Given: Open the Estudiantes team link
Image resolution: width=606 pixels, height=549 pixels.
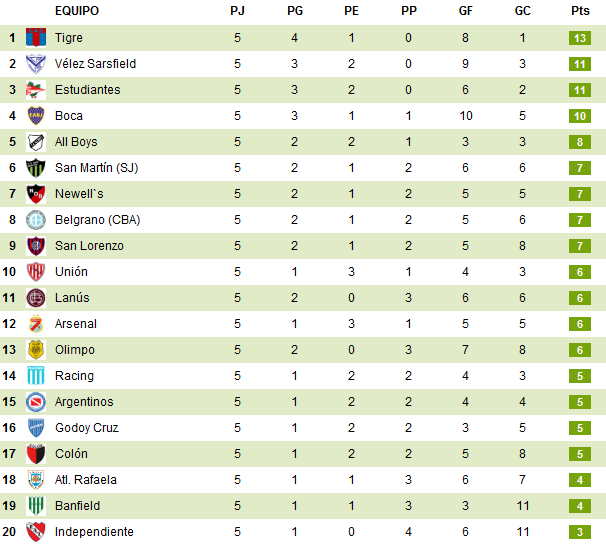Looking at the screenshot, I should 87,90.
